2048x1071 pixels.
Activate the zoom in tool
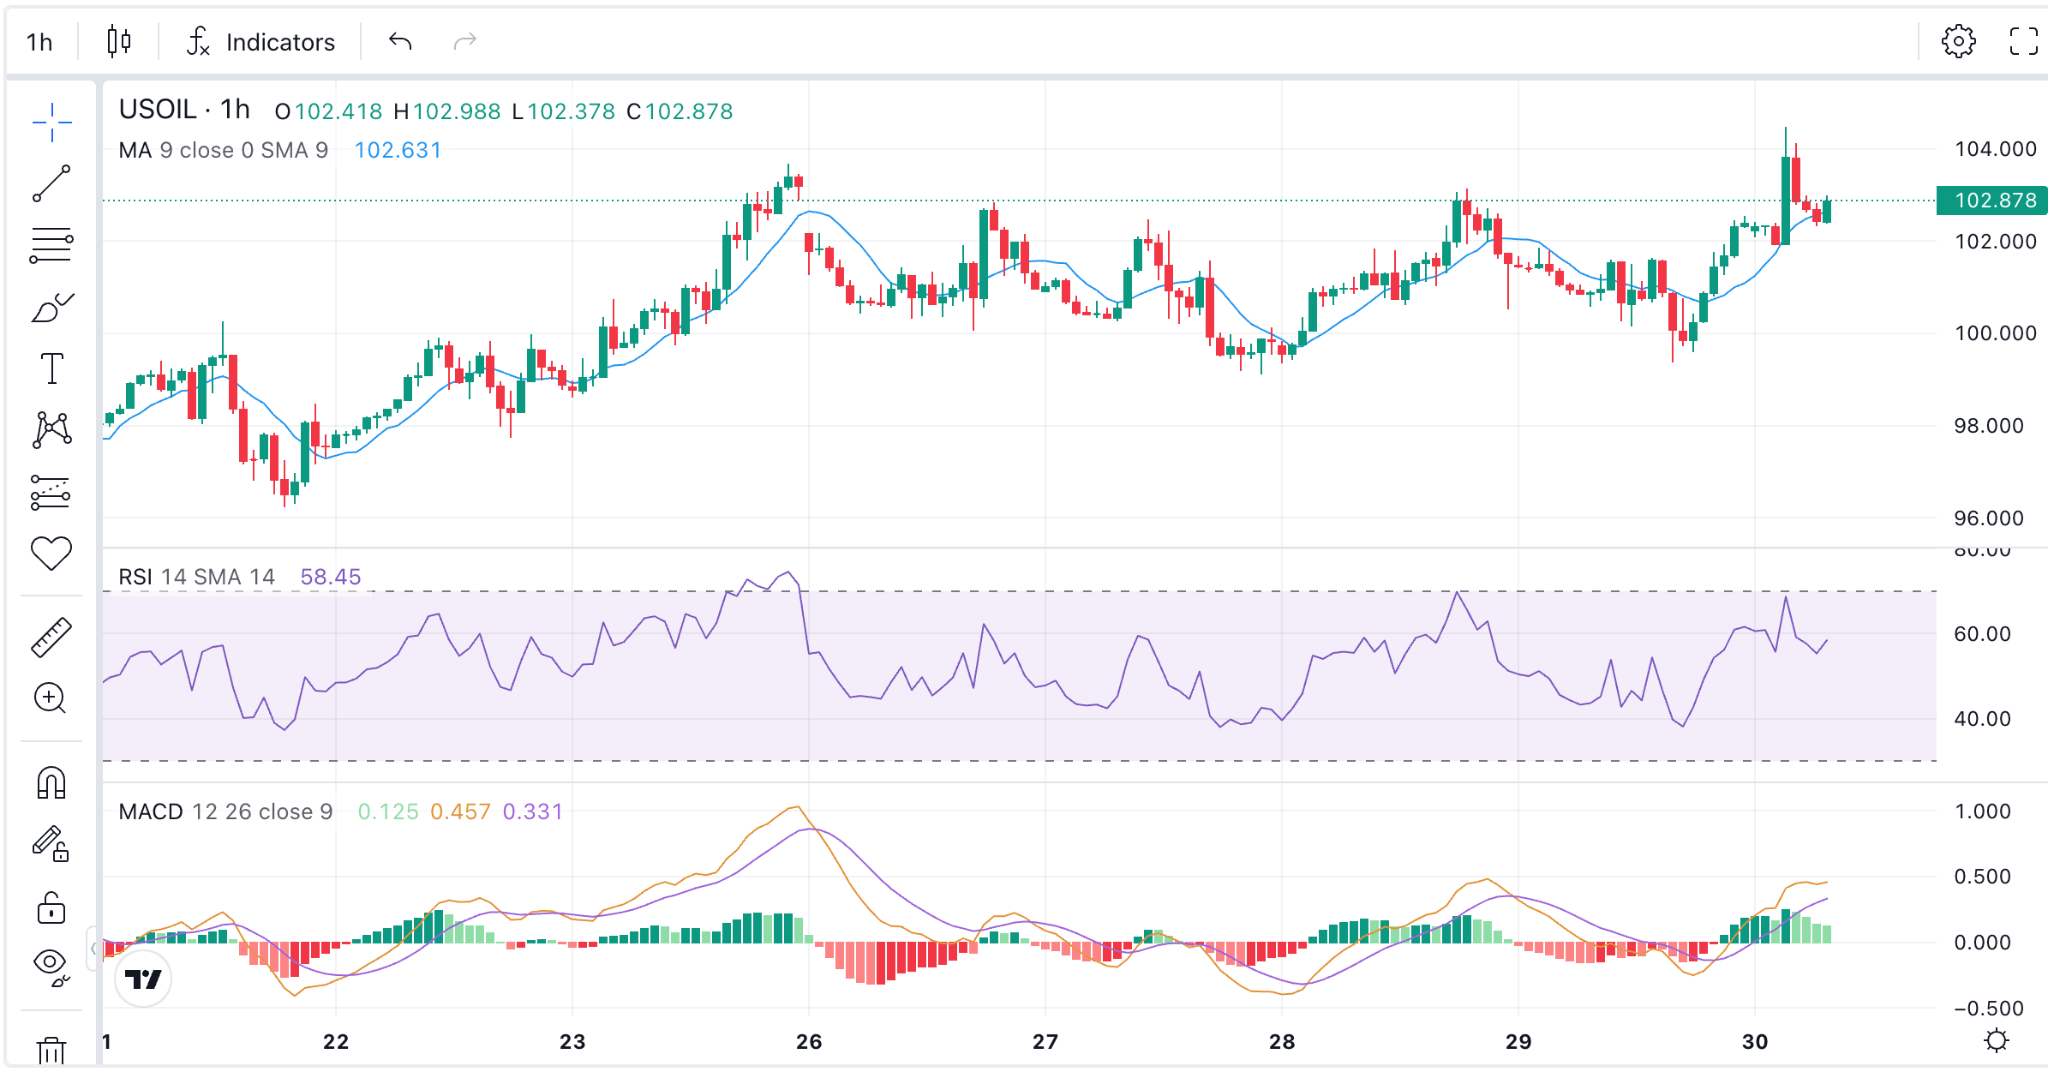tap(52, 698)
